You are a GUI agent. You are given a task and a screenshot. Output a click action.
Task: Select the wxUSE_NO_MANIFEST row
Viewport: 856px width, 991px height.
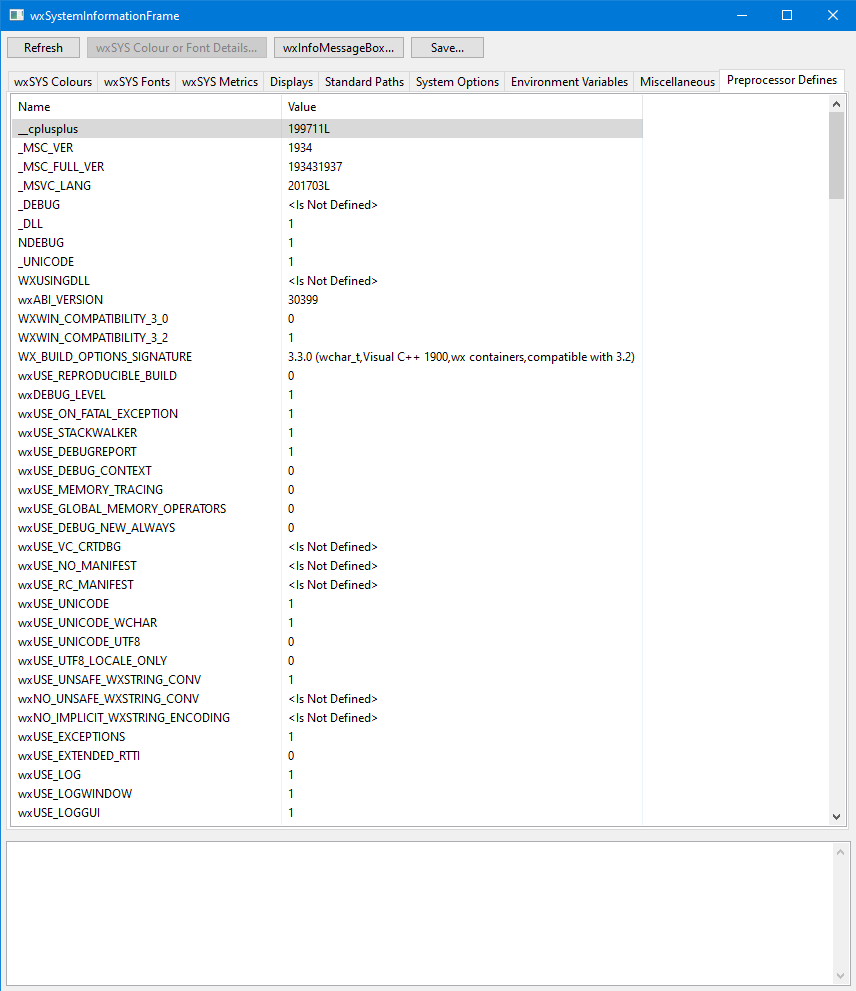[327, 566]
